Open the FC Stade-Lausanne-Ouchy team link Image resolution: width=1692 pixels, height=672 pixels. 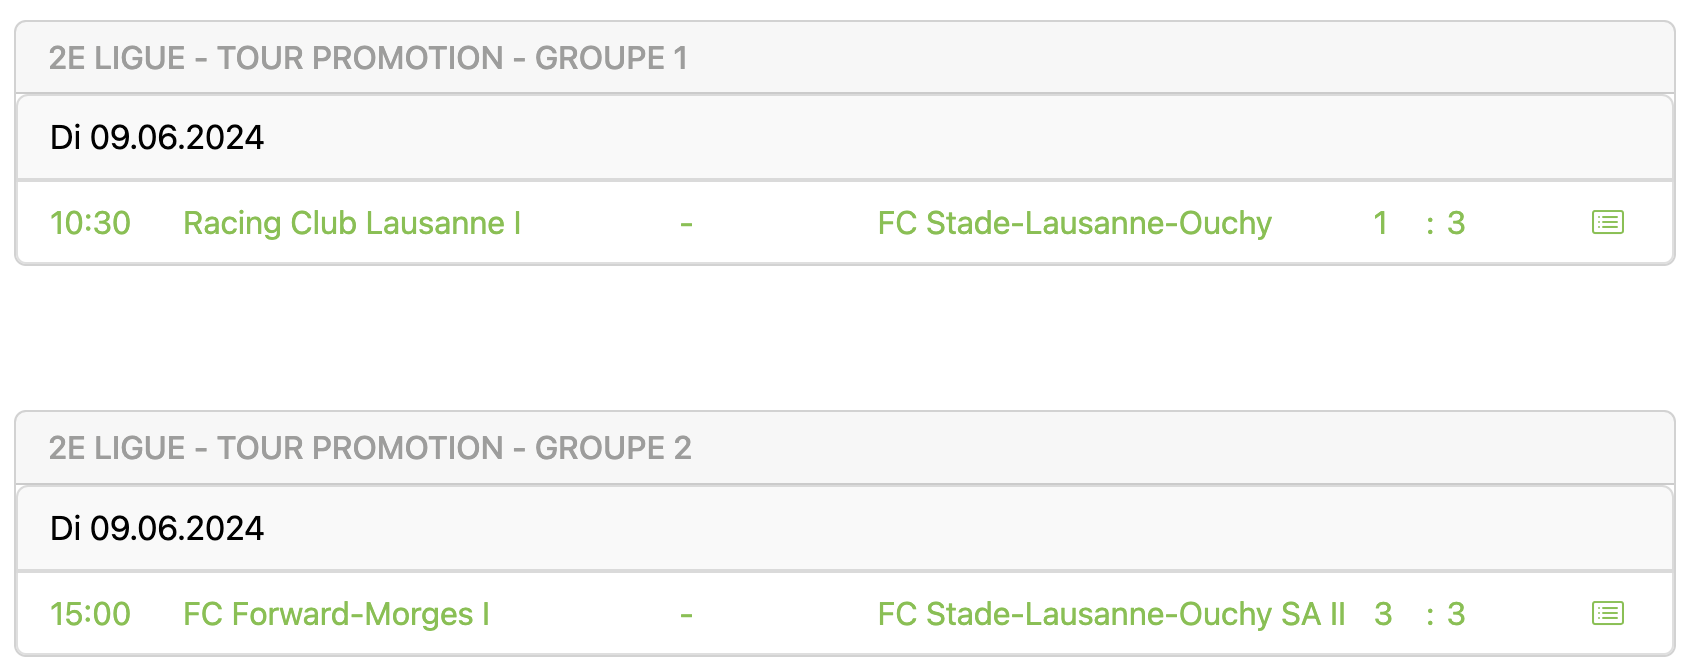(x=1074, y=223)
